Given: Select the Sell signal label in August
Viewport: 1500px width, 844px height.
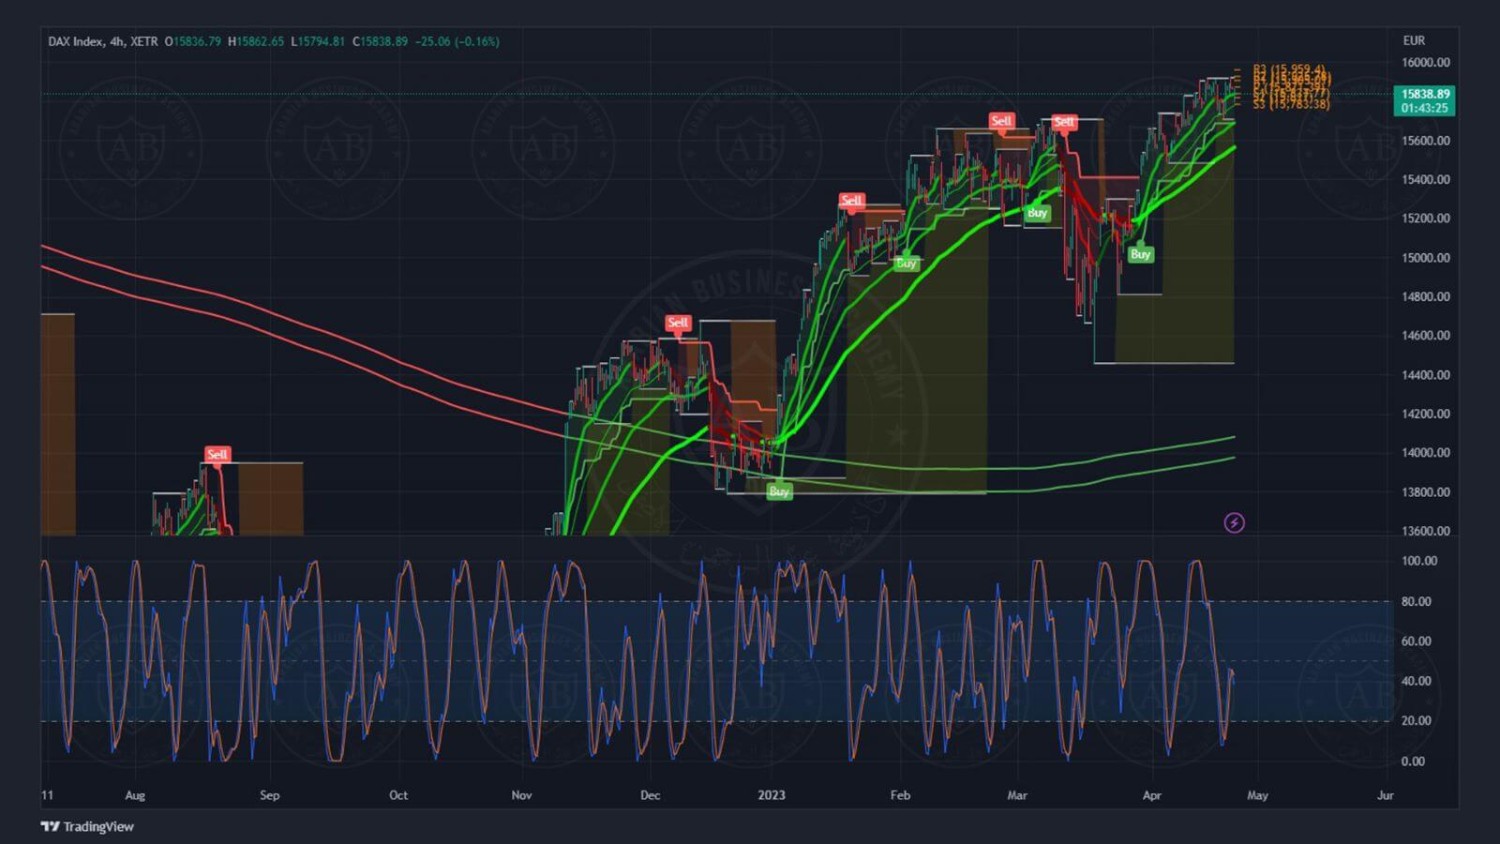Looking at the screenshot, I should point(217,454).
